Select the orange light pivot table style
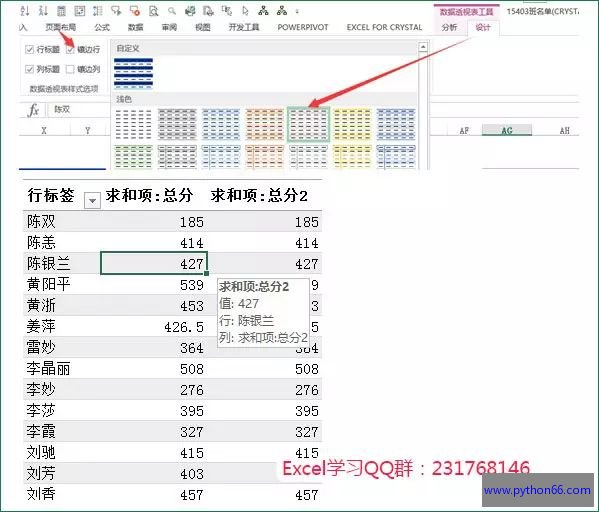Screen dimensions: 599x512 pyautogui.click(x=265, y=124)
